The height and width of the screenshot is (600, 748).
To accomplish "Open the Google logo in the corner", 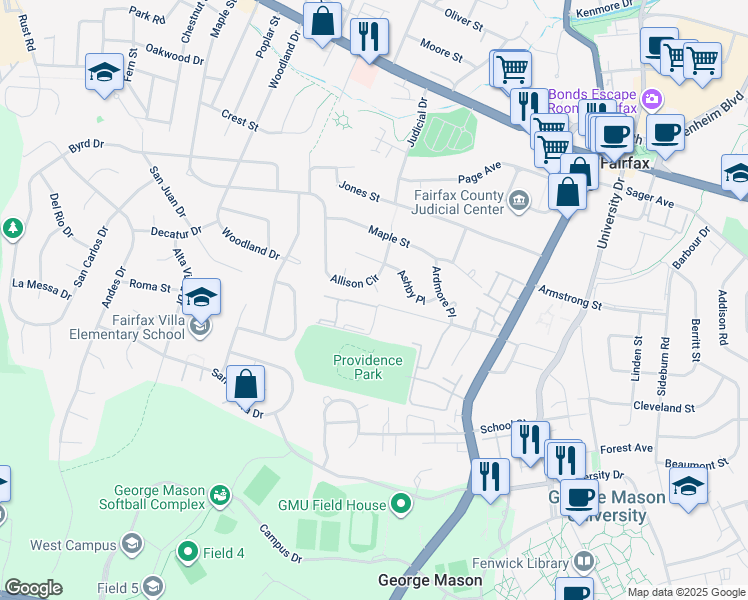I will pyautogui.click(x=34, y=588).
